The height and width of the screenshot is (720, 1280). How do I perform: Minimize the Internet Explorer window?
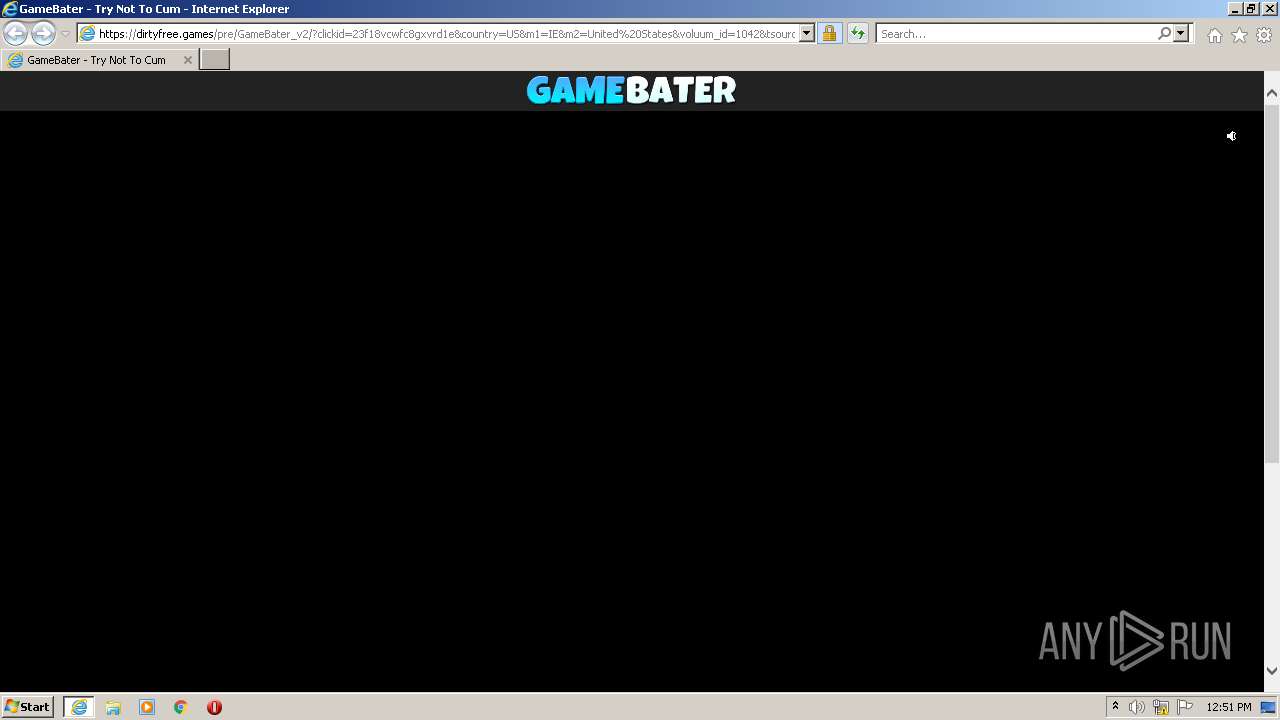(1235, 9)
